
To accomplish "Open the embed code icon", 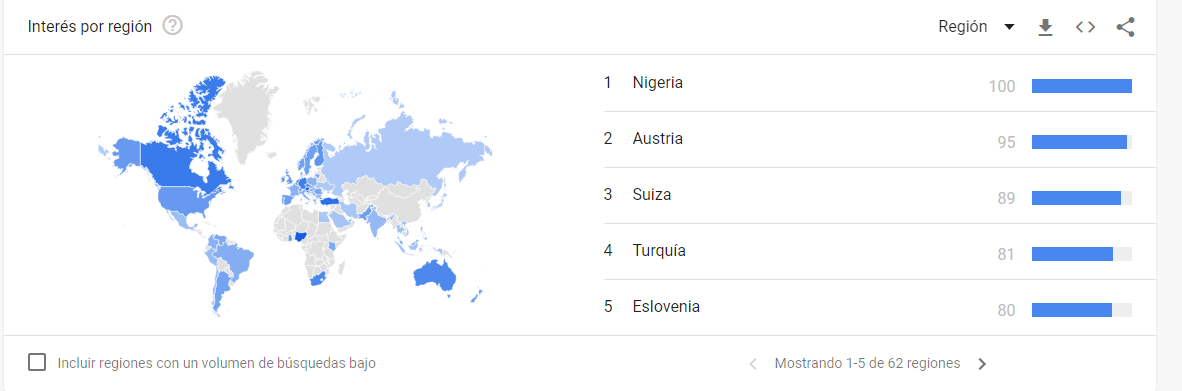I will click(1085, 27).
